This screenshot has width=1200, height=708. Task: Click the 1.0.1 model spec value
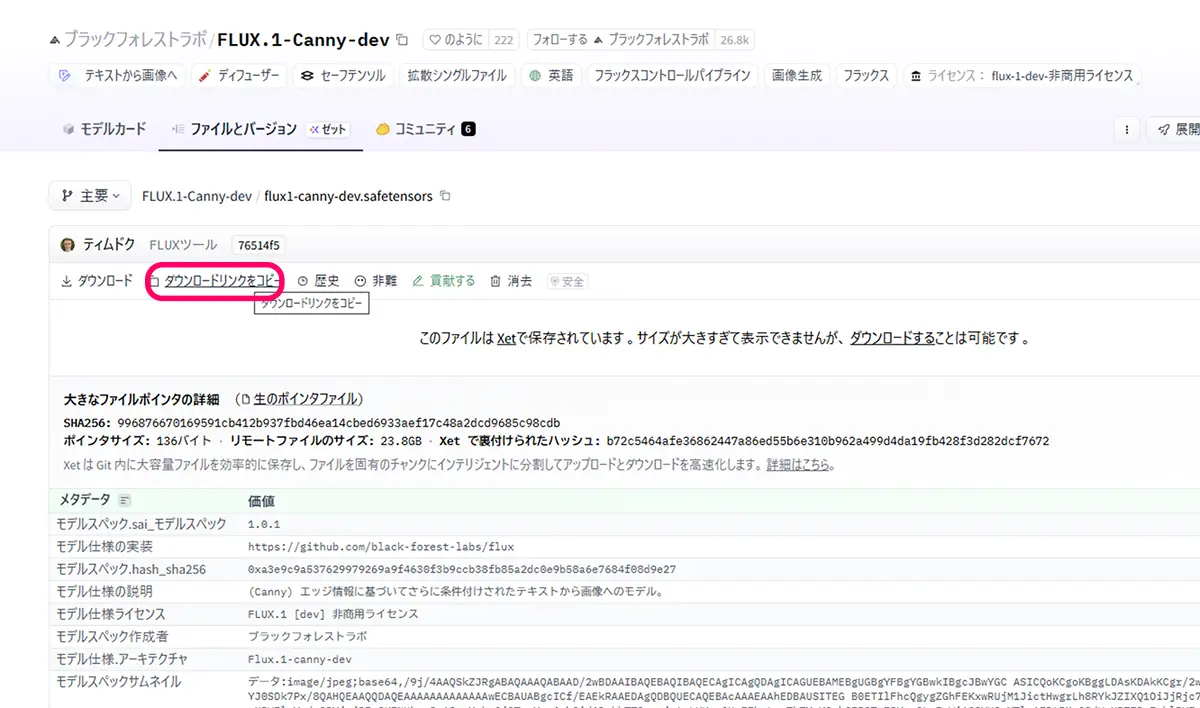coord(265,524)
